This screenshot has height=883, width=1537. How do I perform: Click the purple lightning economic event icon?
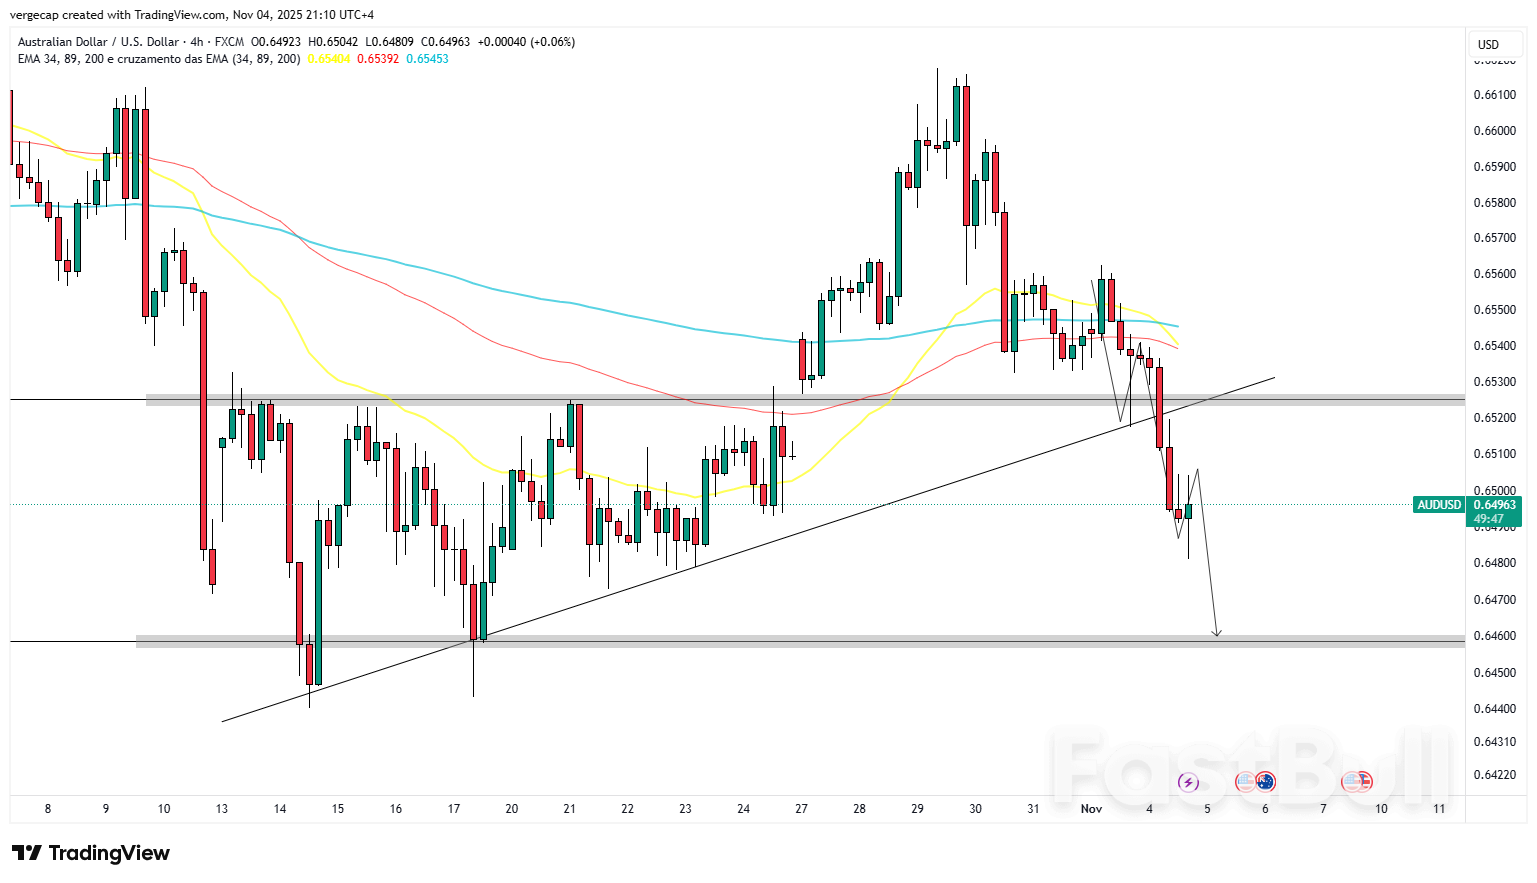(x=1188, y=782)
